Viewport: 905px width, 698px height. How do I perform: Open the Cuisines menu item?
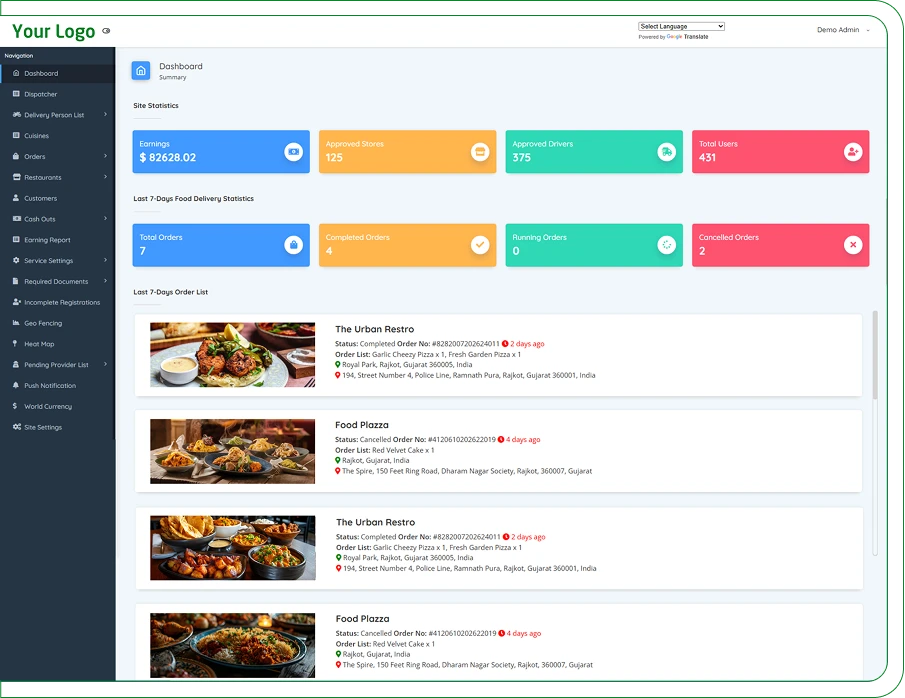57,136
